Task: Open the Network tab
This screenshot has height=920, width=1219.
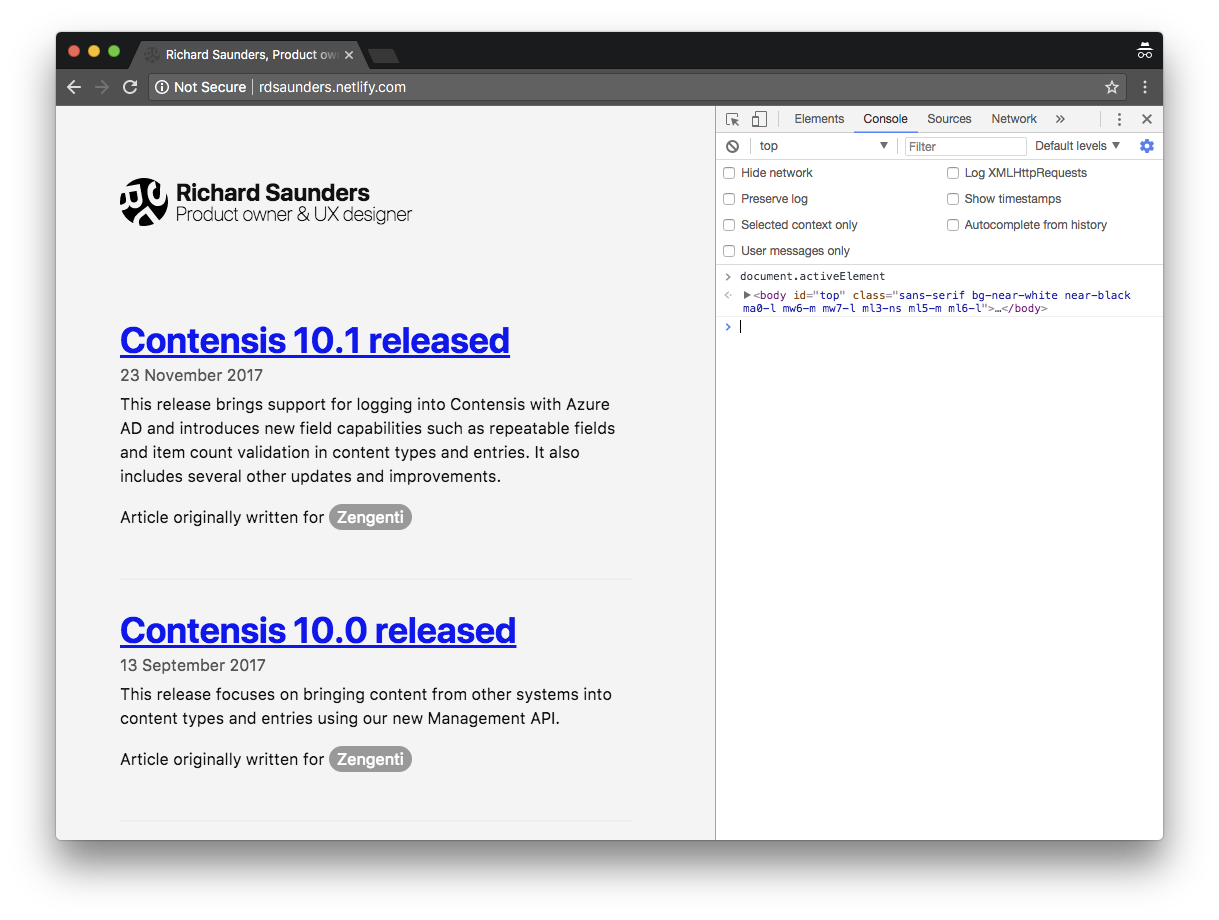Action: [x=1014, y=119]
